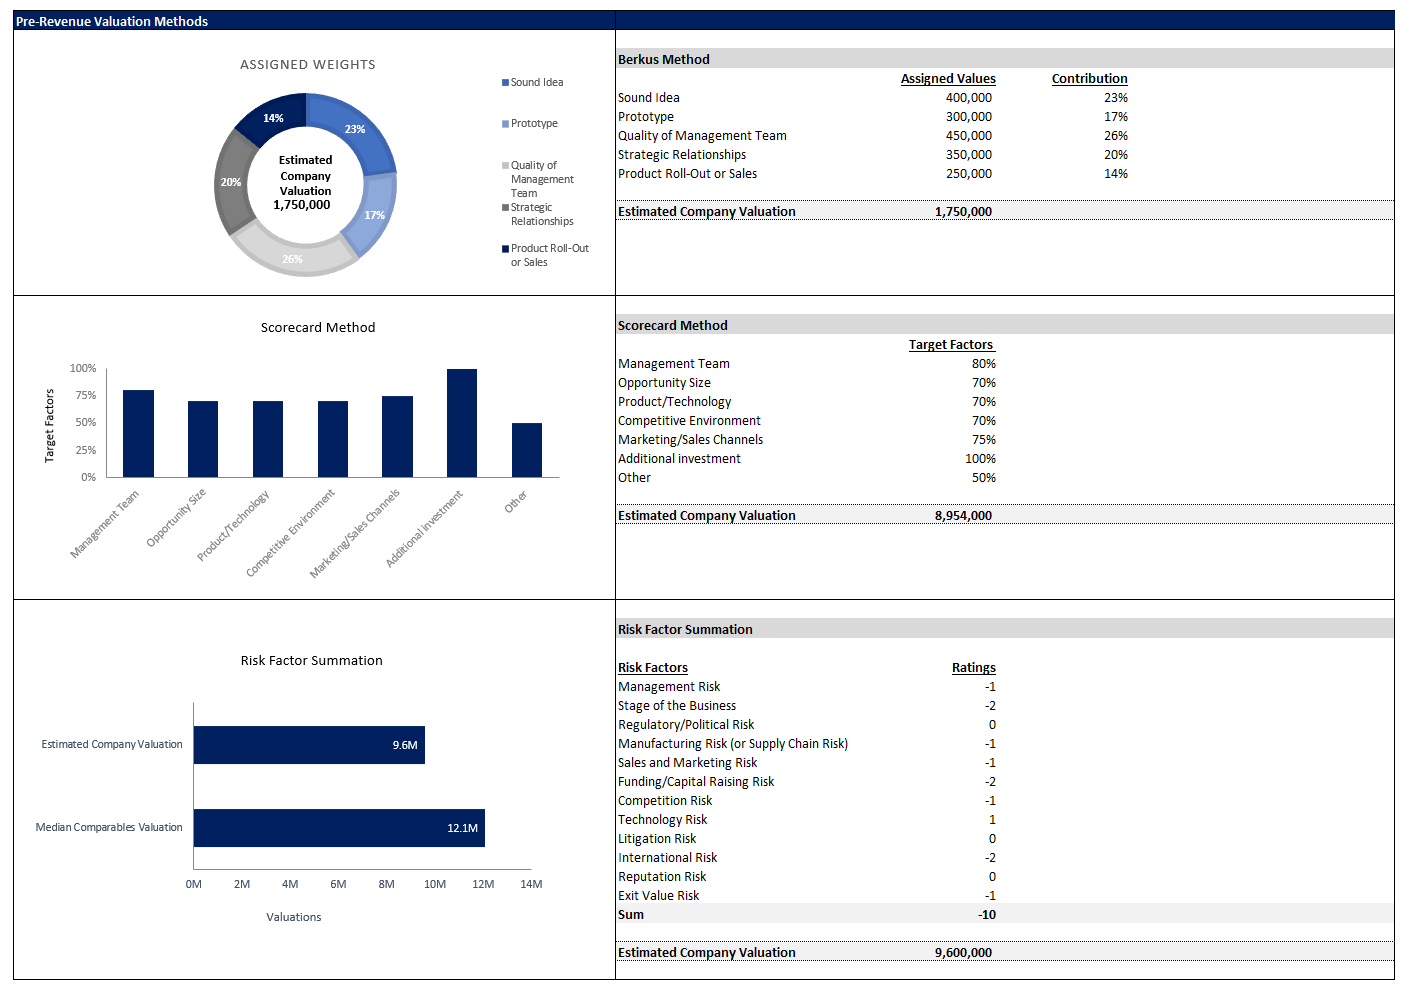Select Product Roll-Out or Sales legend entry
1405x991 pixels.
(548, 255)
